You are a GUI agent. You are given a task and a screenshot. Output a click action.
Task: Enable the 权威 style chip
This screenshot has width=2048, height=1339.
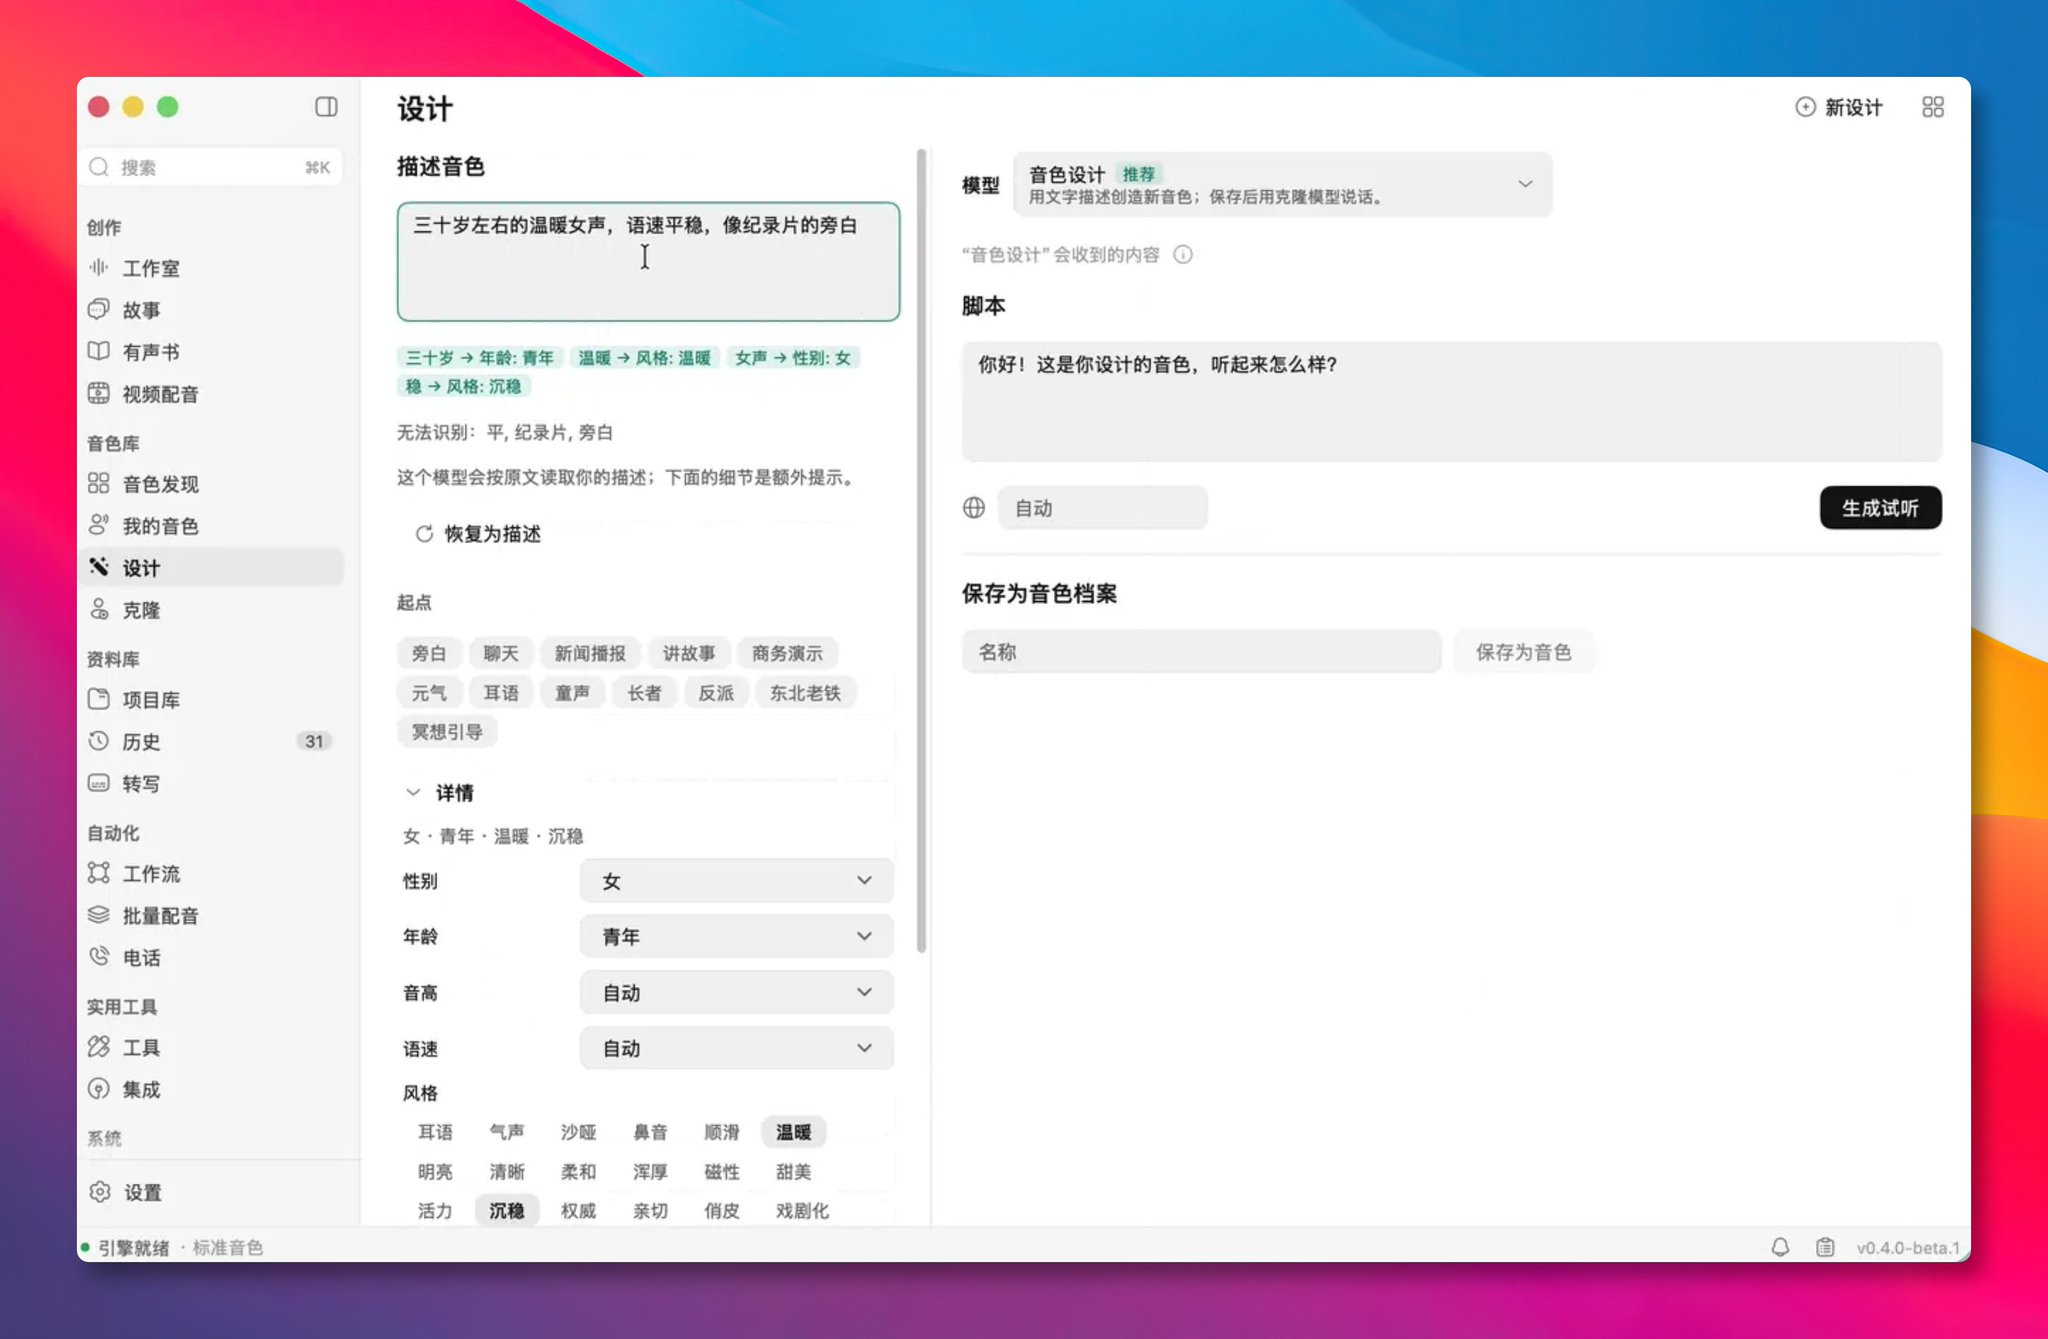click(578, 1211)
